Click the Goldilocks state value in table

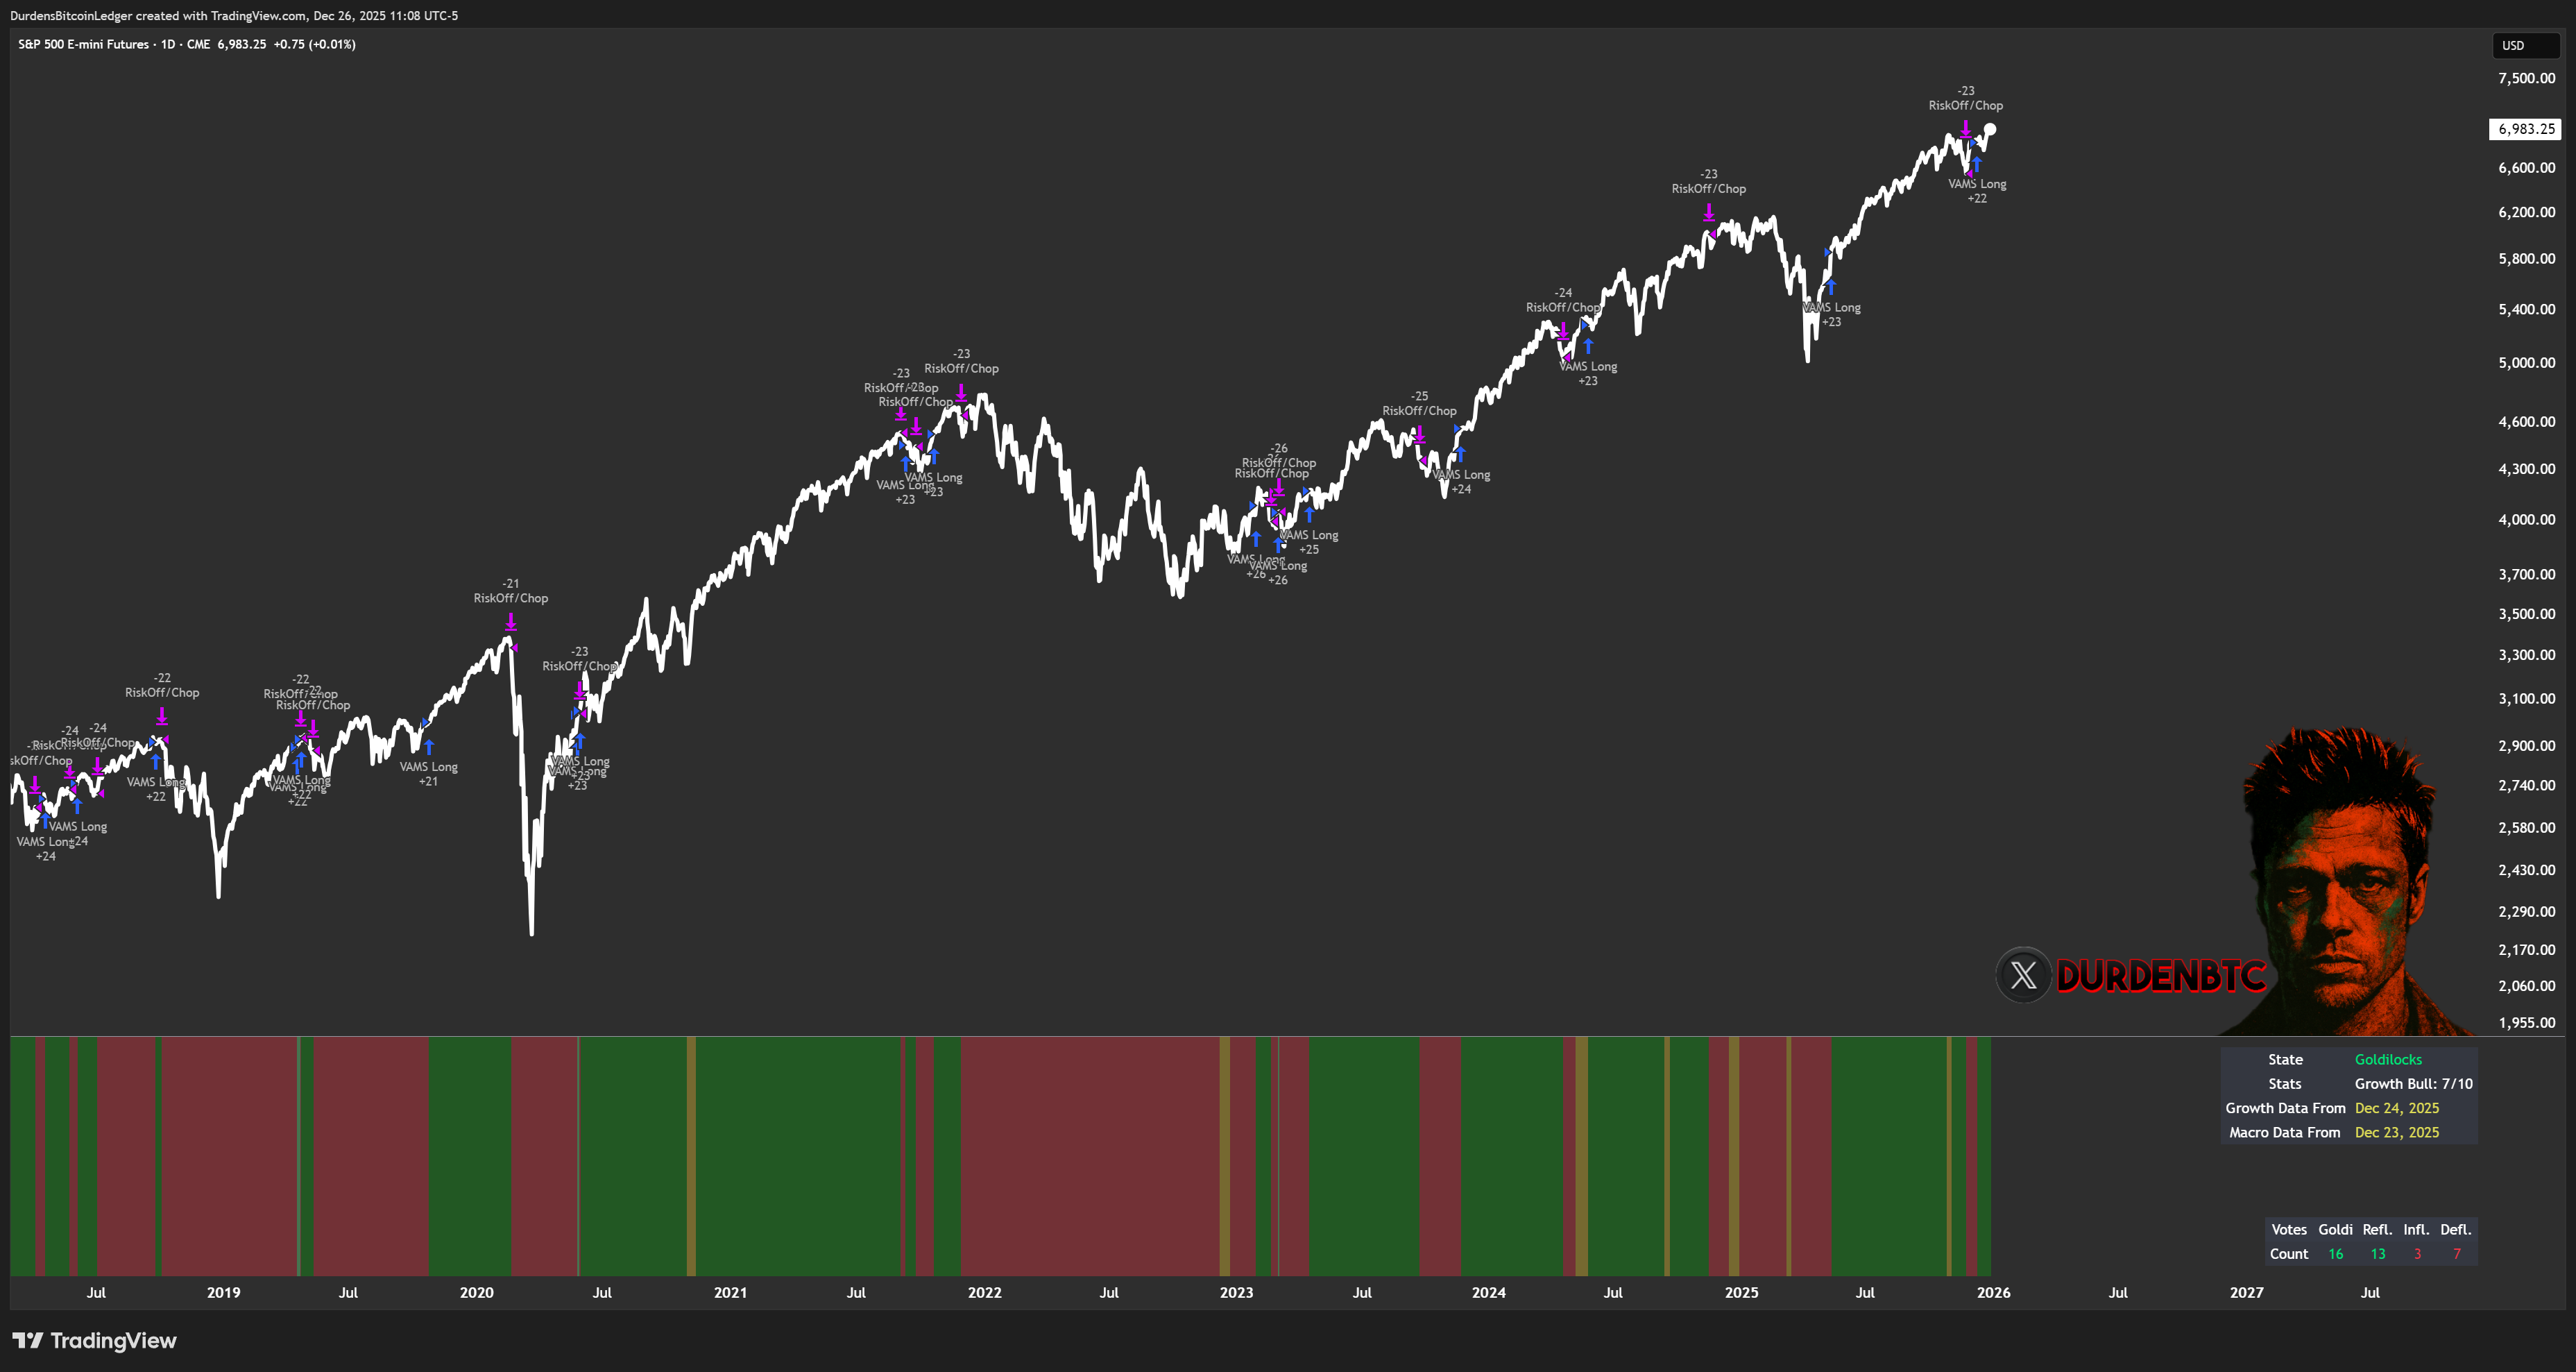(2388, 1059)
